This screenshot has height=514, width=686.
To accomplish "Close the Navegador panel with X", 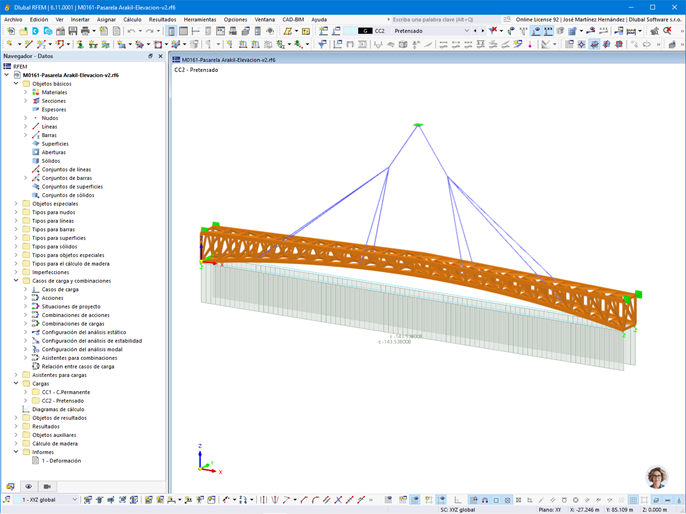I will click(161, 56).
